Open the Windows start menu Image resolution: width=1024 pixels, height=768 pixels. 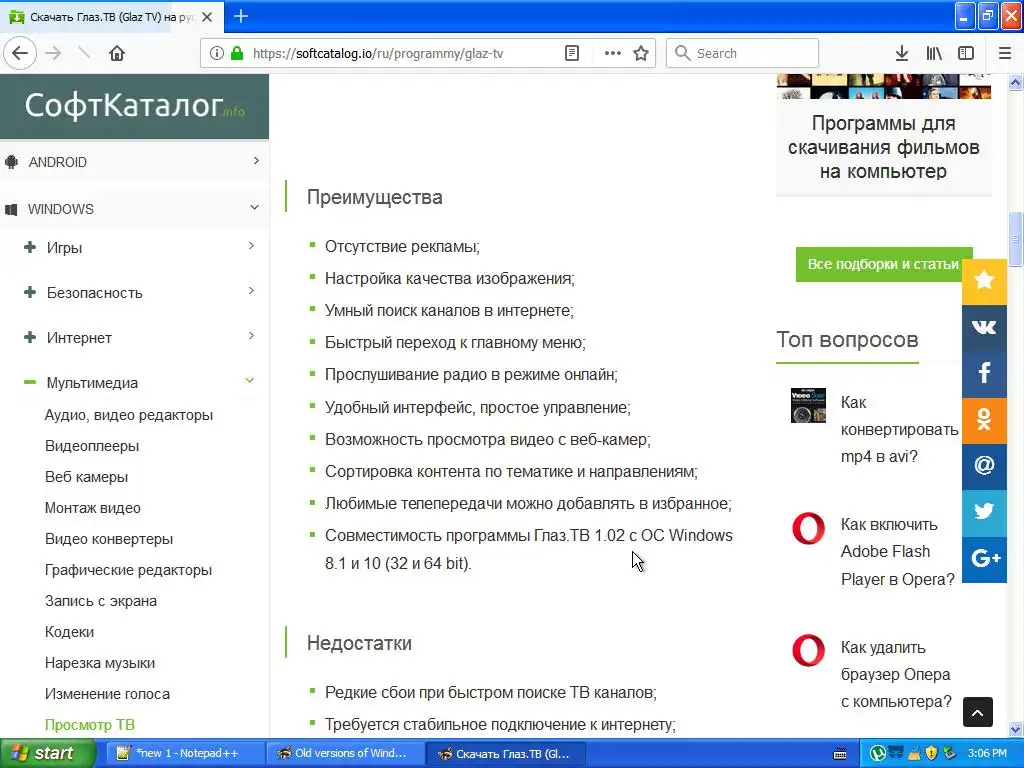[x=48, y=753]
